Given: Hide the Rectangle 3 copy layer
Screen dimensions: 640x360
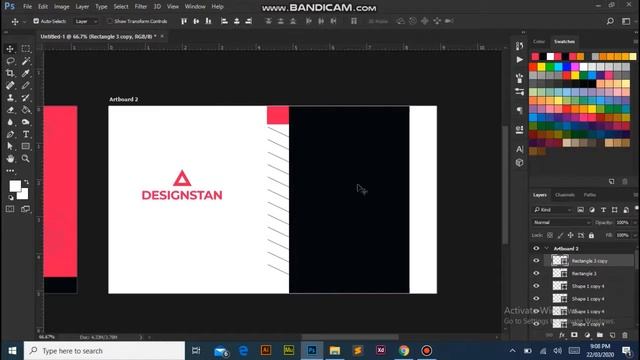Looking at the screenshot, I should (x=536, y=260).
